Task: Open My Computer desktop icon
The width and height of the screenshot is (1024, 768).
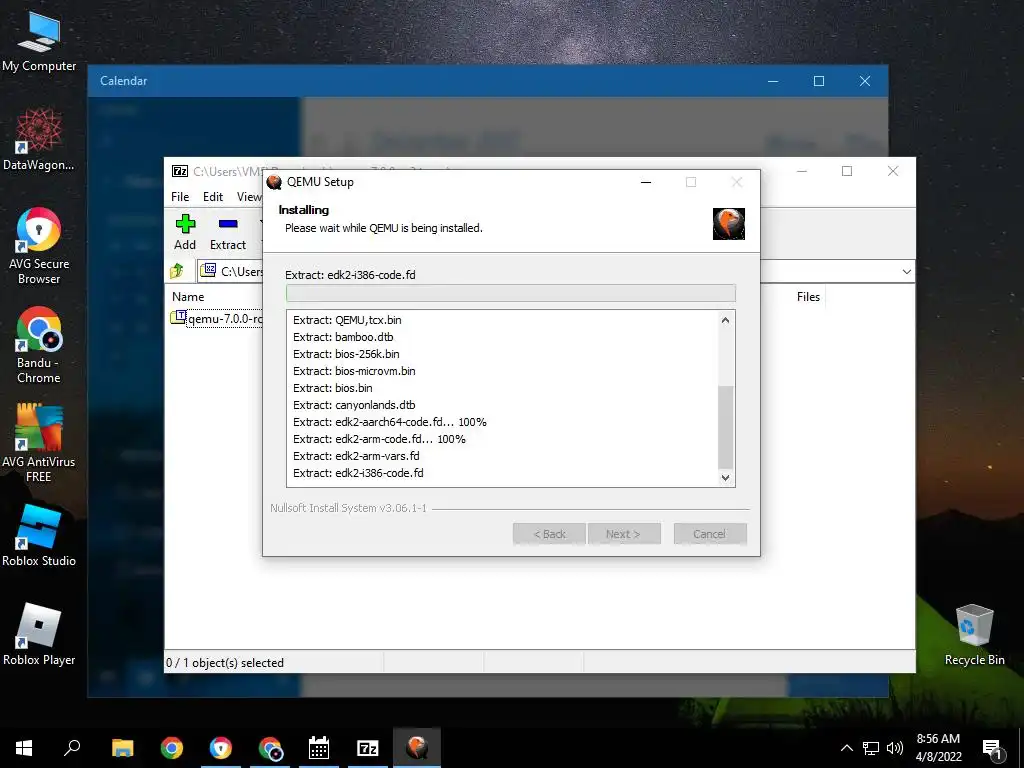Action: [39, 40]
